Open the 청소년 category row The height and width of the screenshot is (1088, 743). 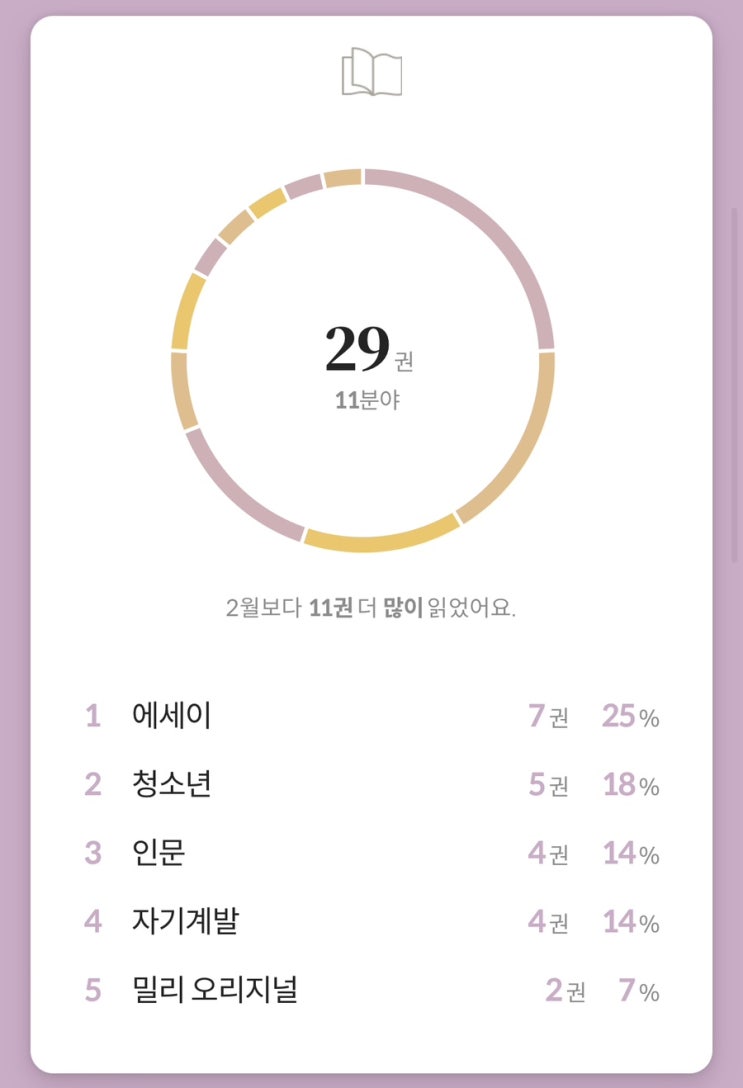[171, 785]
